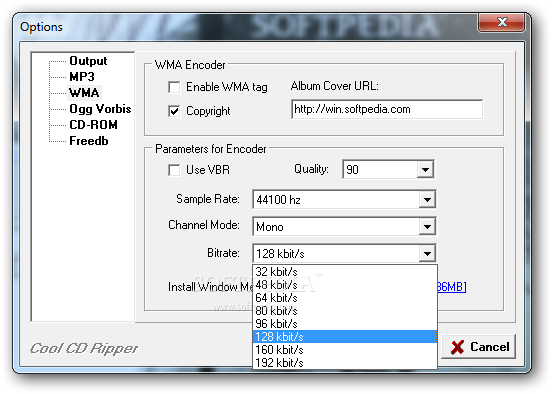Expand the Quality dropdown
The width and height of the screenshot is (552, 394).
pyautogui.click(x=425, y=170)
